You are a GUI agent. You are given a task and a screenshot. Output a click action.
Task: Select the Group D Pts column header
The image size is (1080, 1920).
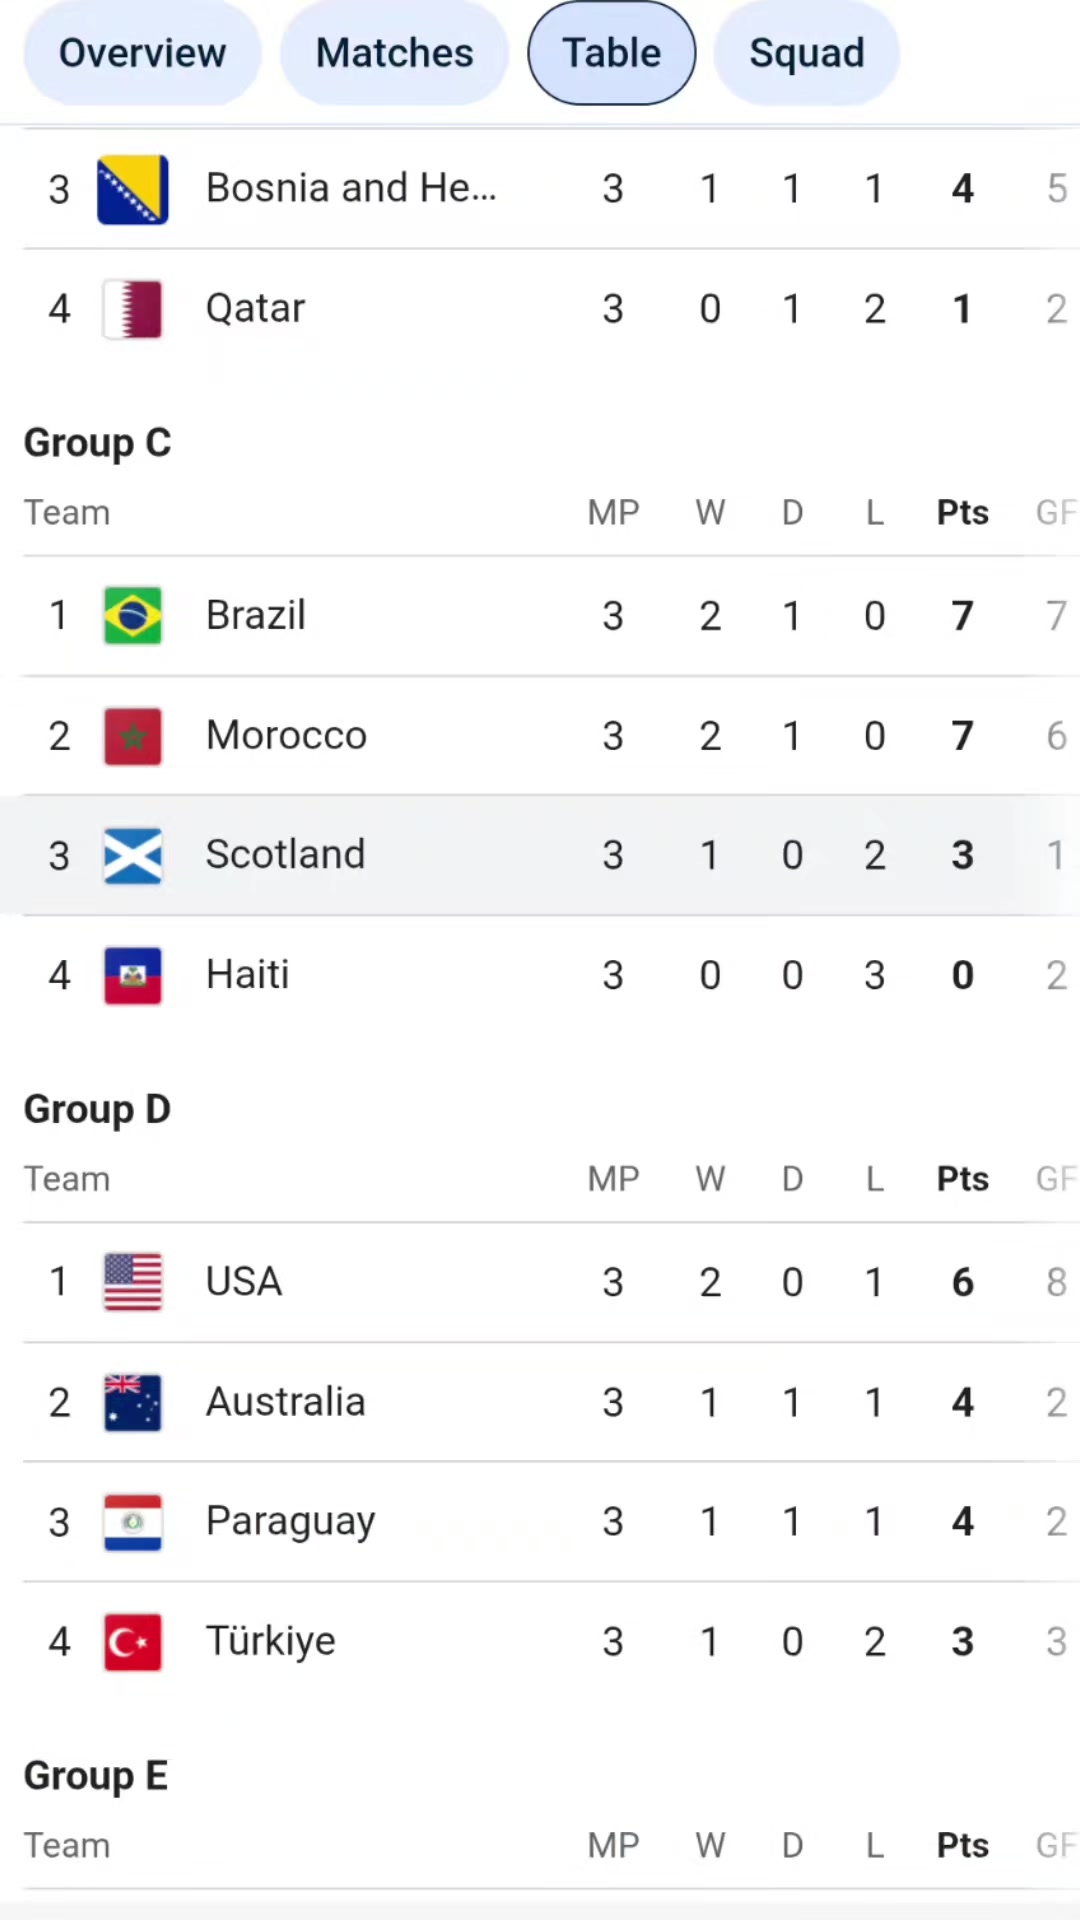click(962, 1179)
